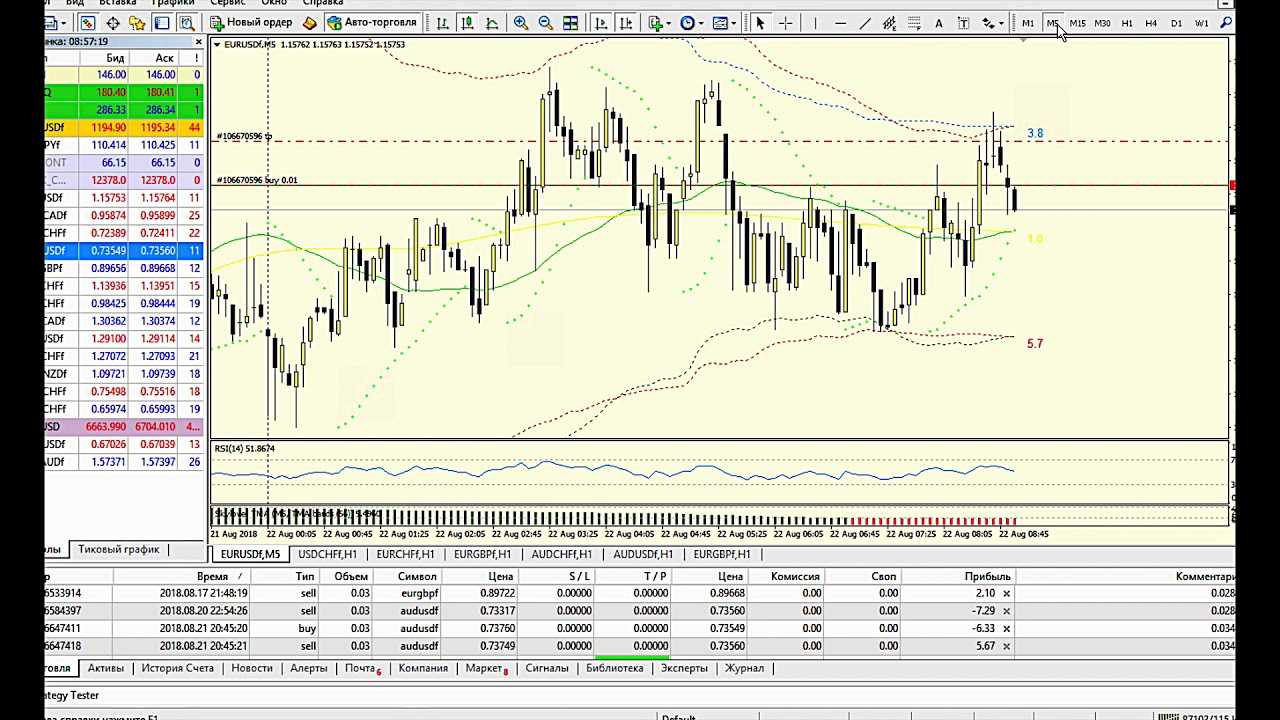Open the Журнал tab
Screen dimensions: 1280x720
[744, 668]
